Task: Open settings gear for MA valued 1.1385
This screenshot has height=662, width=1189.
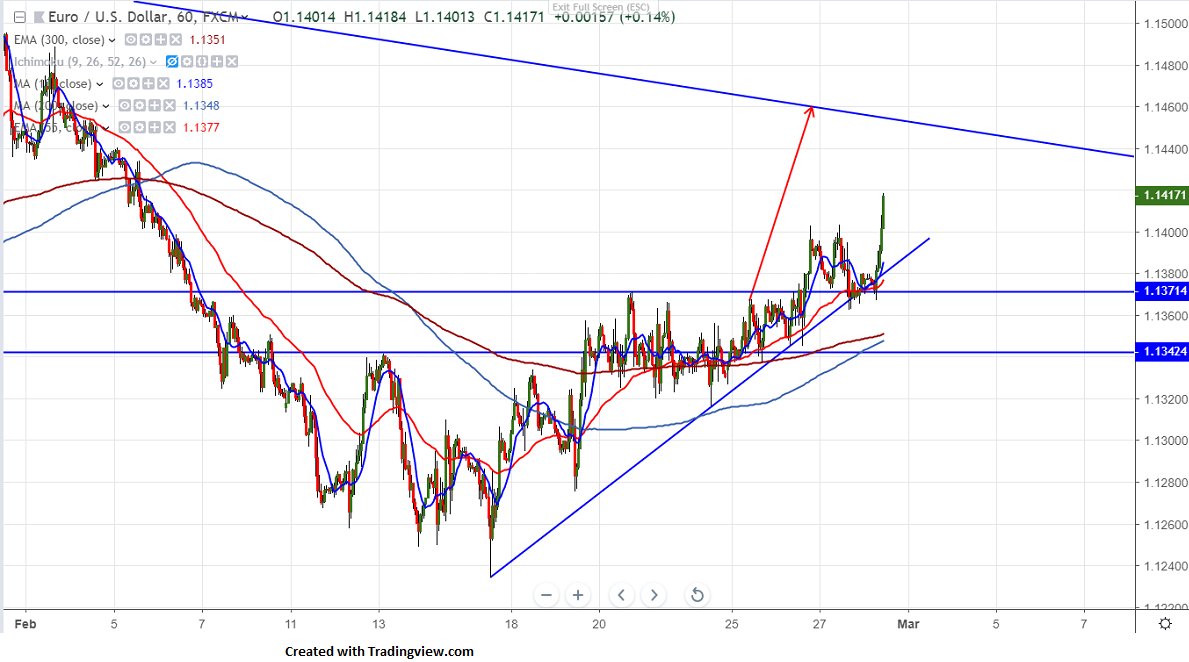Action: point(133,84)
